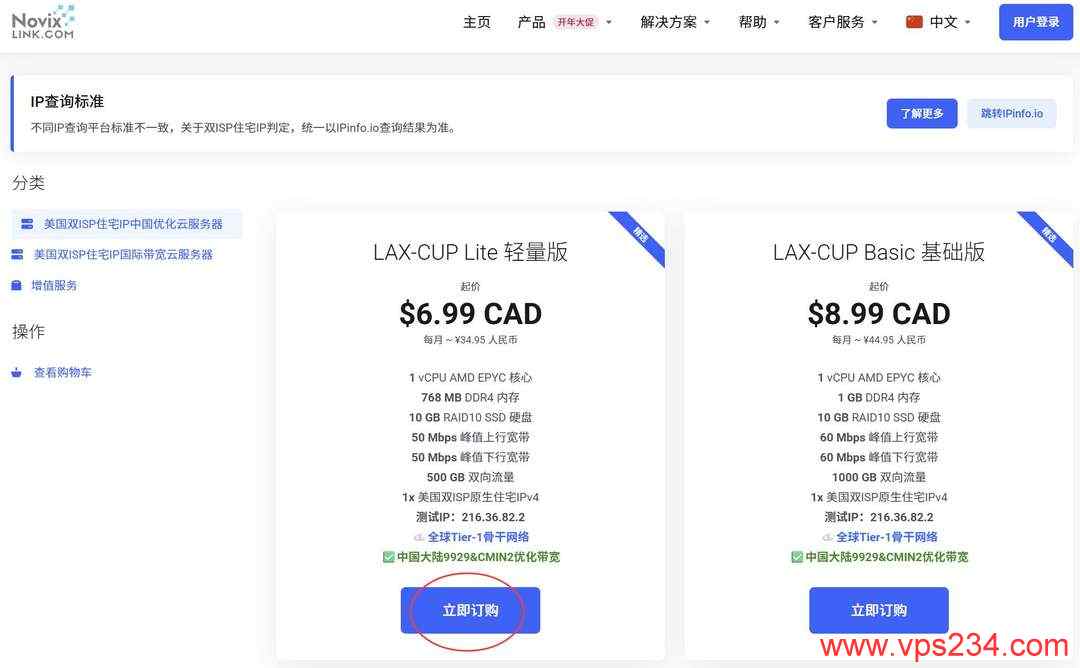Click the 500 GB 双向流量 line
The width and height of the screenshot is (1080, 668).
point(470,477)
